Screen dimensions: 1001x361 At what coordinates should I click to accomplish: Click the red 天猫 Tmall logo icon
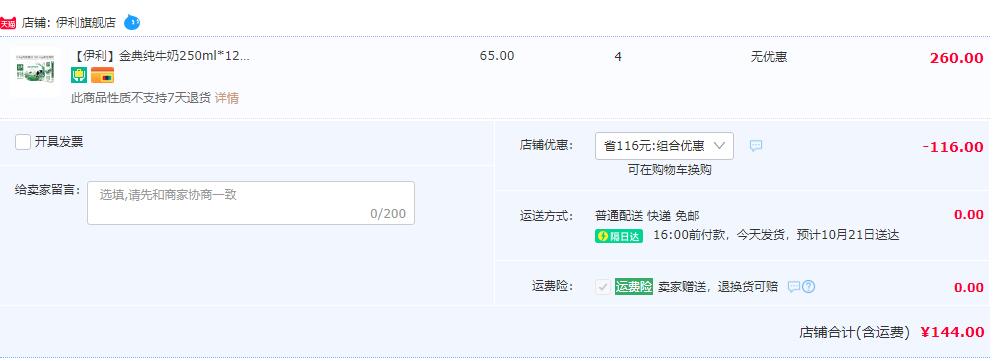coord(8,24)
